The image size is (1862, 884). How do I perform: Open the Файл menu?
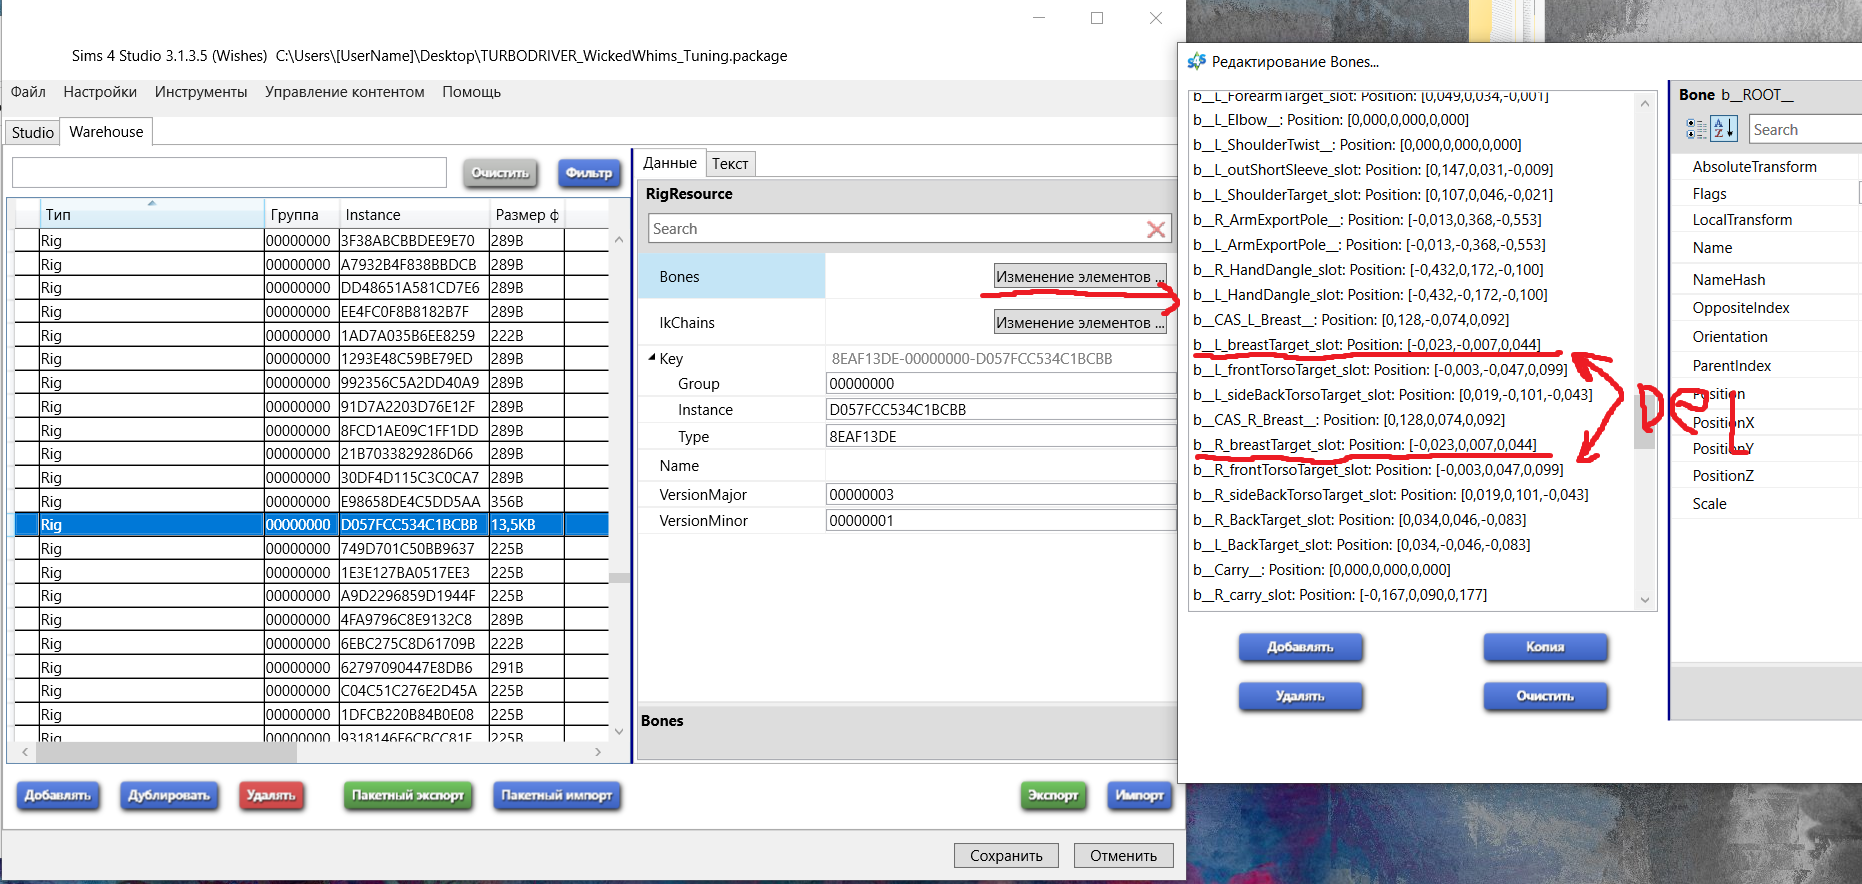pos(28,92)
